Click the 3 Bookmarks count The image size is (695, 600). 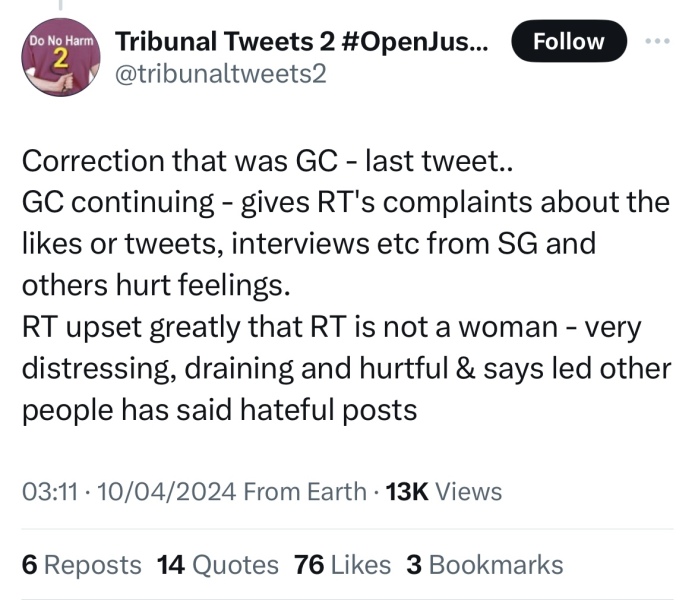click(x=484, y=564)
